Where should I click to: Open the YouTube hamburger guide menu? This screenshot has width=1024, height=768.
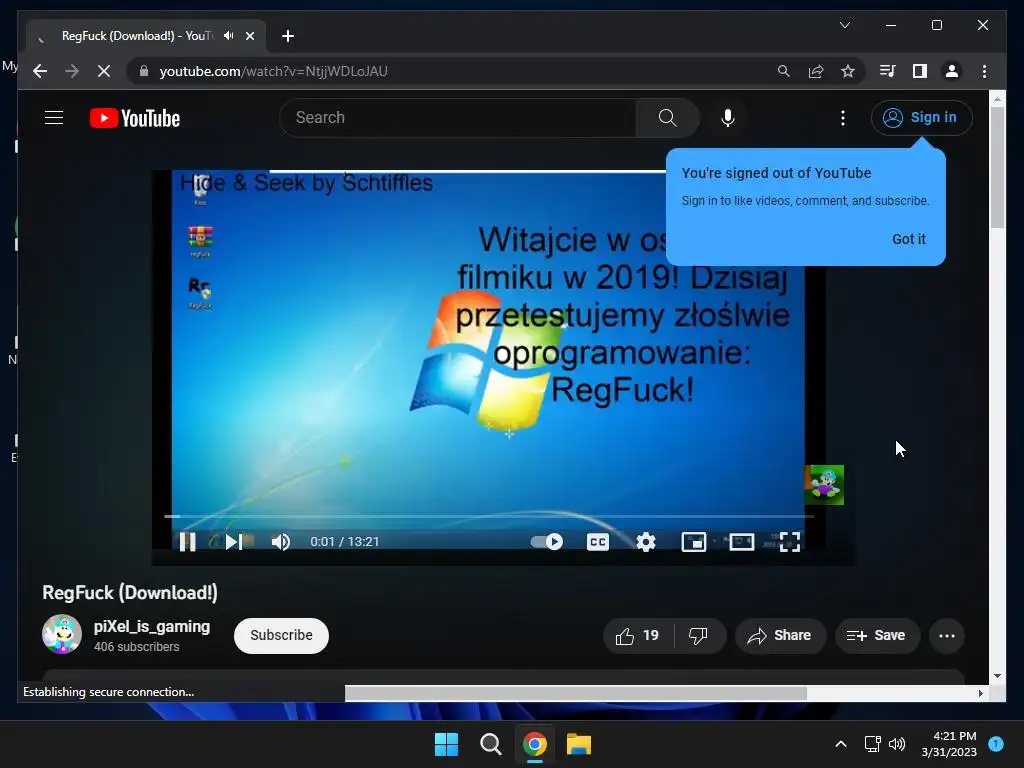click(54, 118)
